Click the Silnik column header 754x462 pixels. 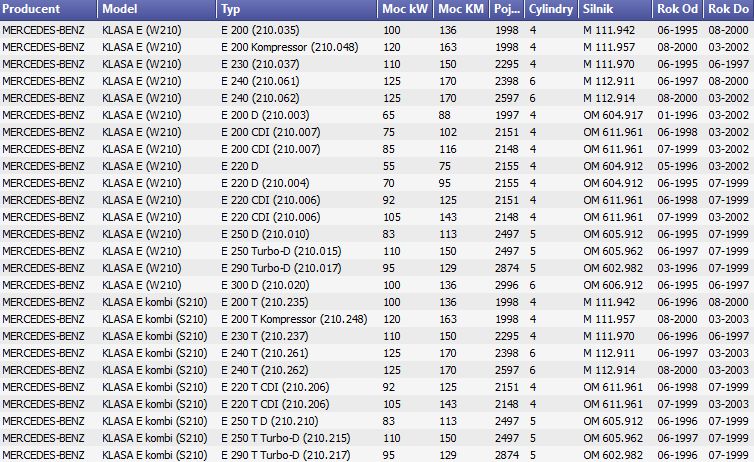615,9
